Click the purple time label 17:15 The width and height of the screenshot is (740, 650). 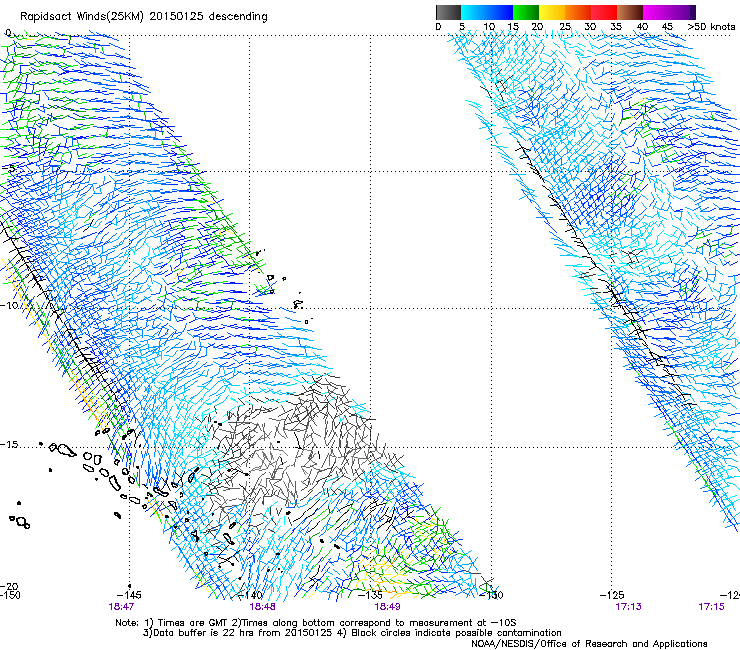pos(711,607)
